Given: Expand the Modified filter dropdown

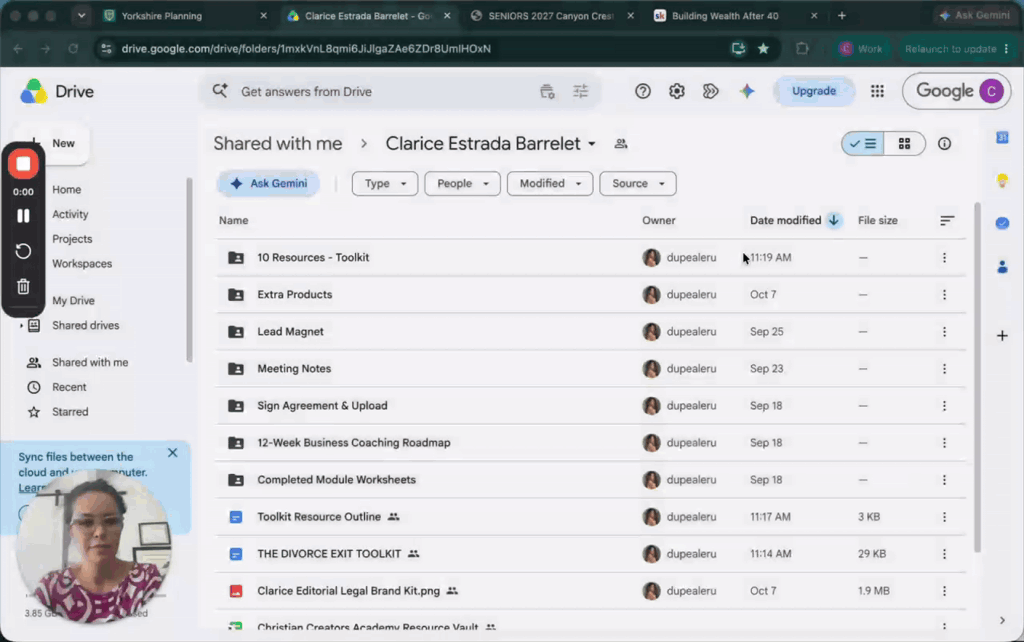Looking at the screenshot, I should pos(550,184).
